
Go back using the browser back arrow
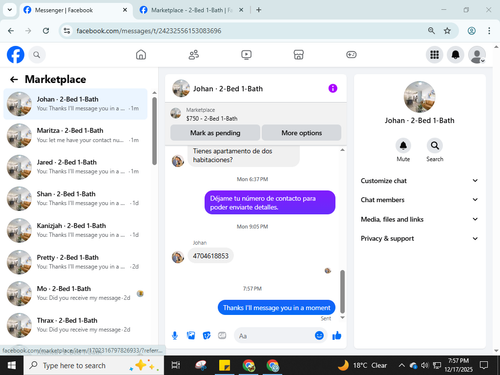(11, 31)
